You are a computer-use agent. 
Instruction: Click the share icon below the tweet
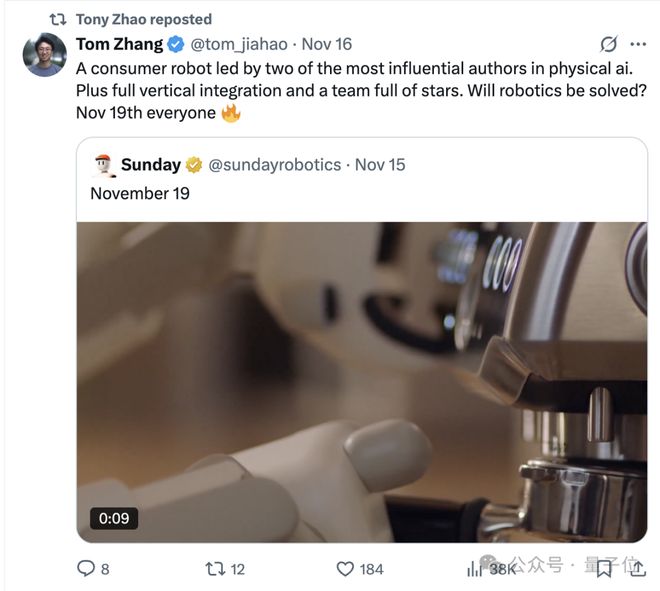coord(637,568)
